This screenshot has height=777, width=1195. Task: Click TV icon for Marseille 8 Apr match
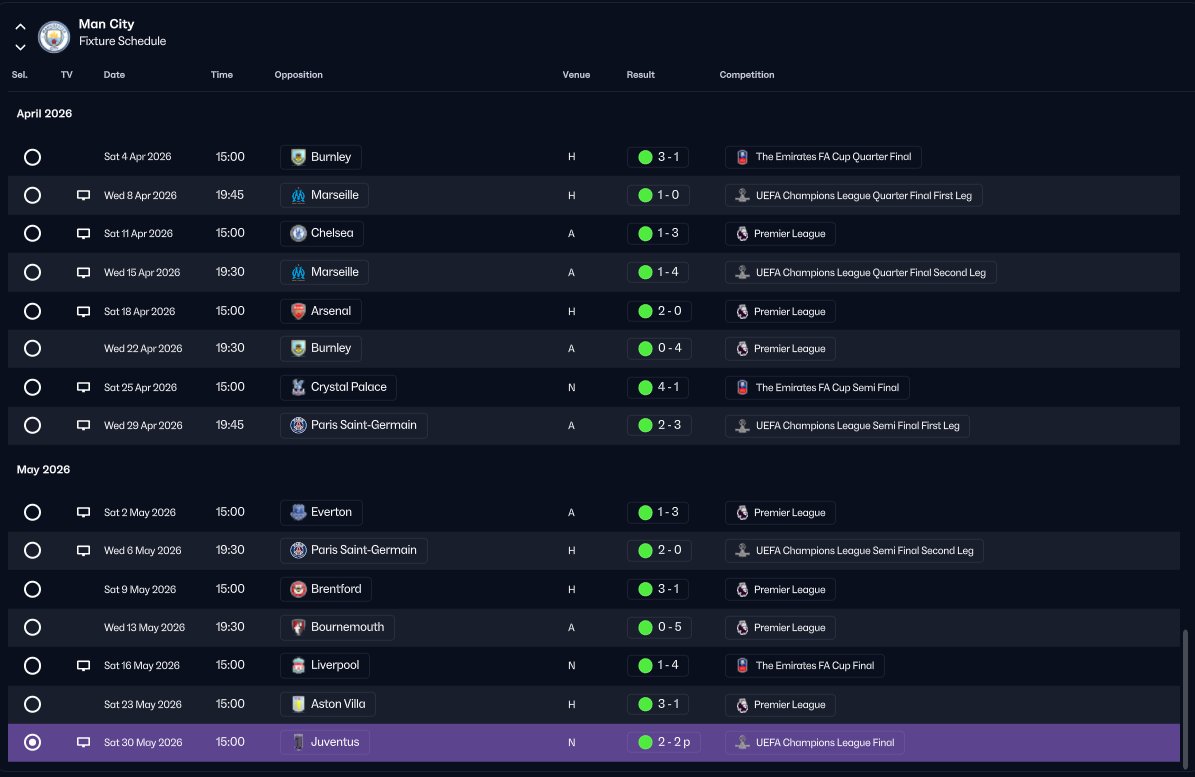tap(83, 195)
